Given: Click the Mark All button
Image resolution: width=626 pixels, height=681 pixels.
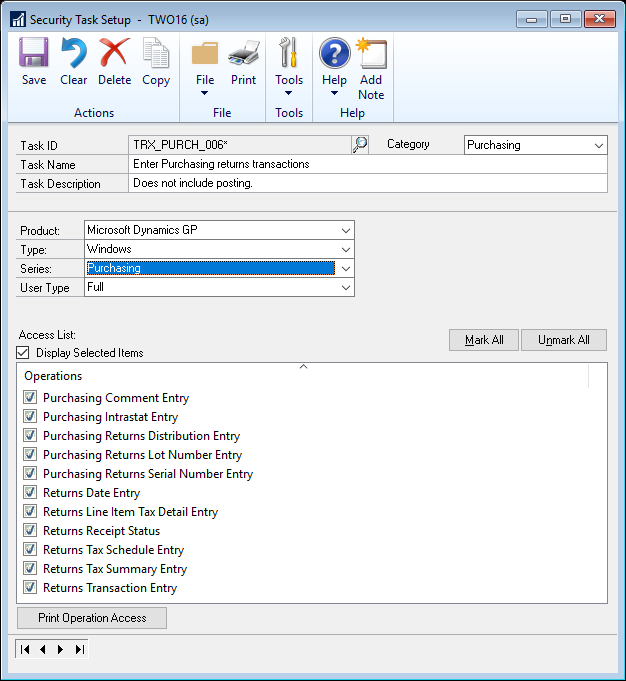Looking at the screenshot, I should click(x=484, y=340).
